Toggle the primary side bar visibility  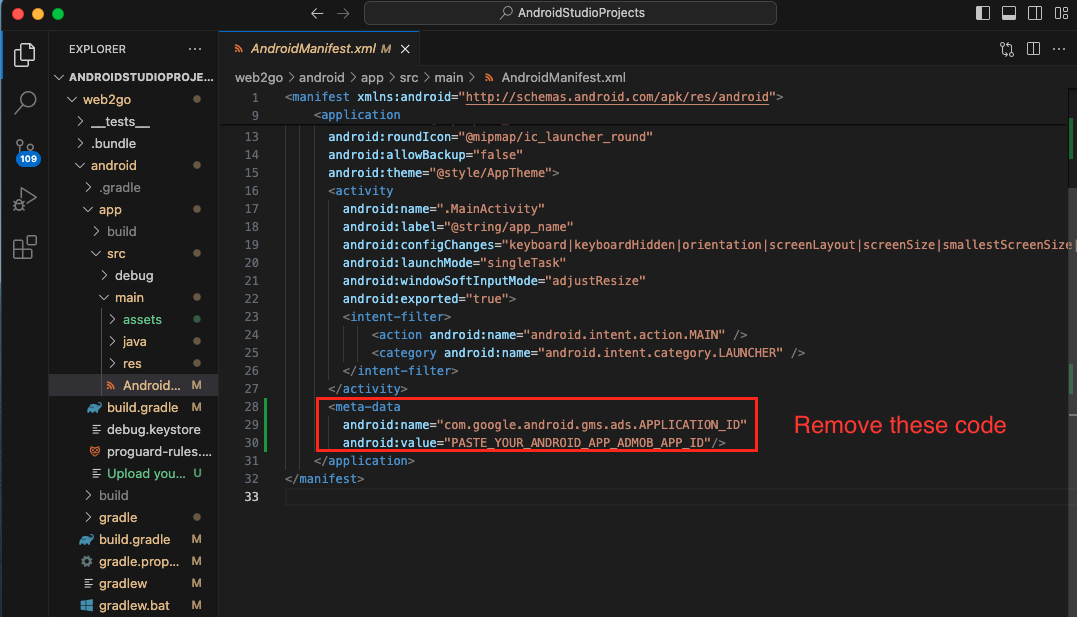[x=985, y=14]
